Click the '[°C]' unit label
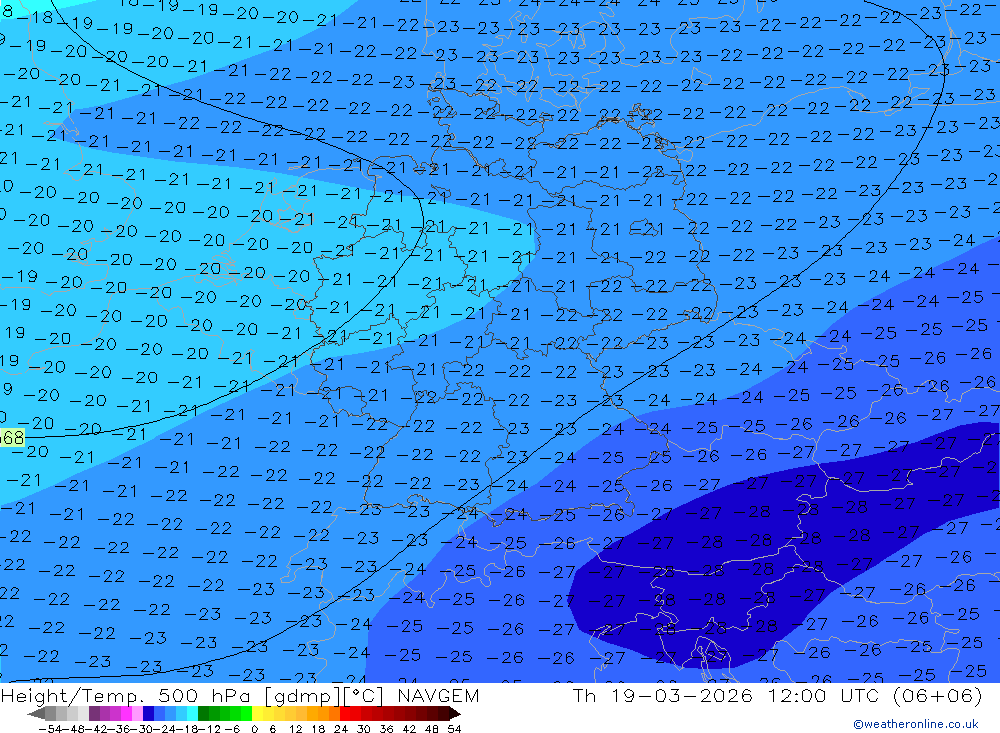 364,696
